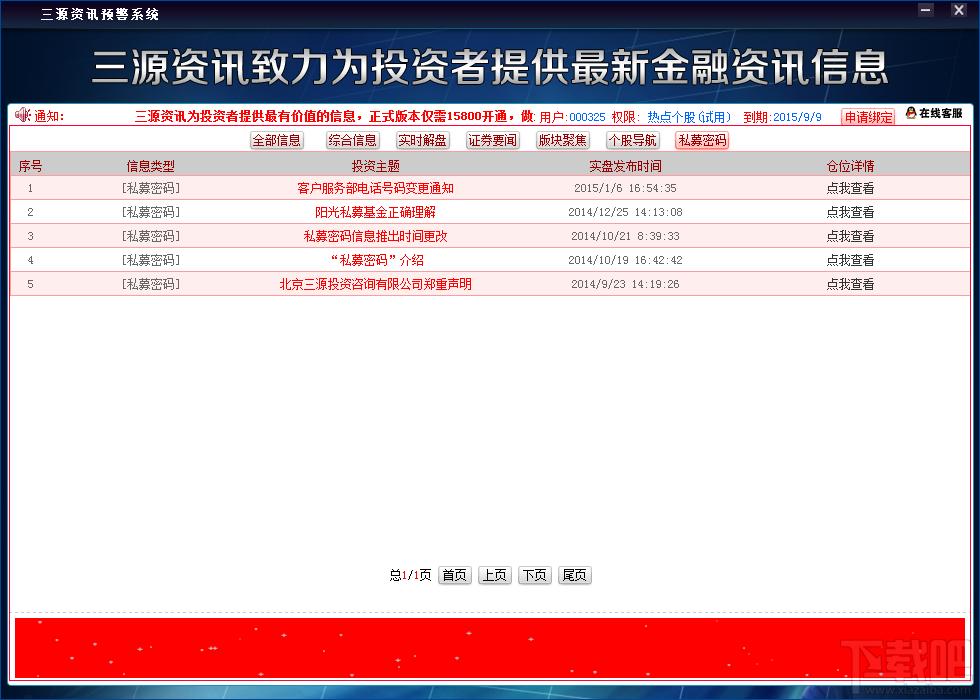Click the 总1/1页 page indicator
The image size is (980, 700).
coord(410,575)
